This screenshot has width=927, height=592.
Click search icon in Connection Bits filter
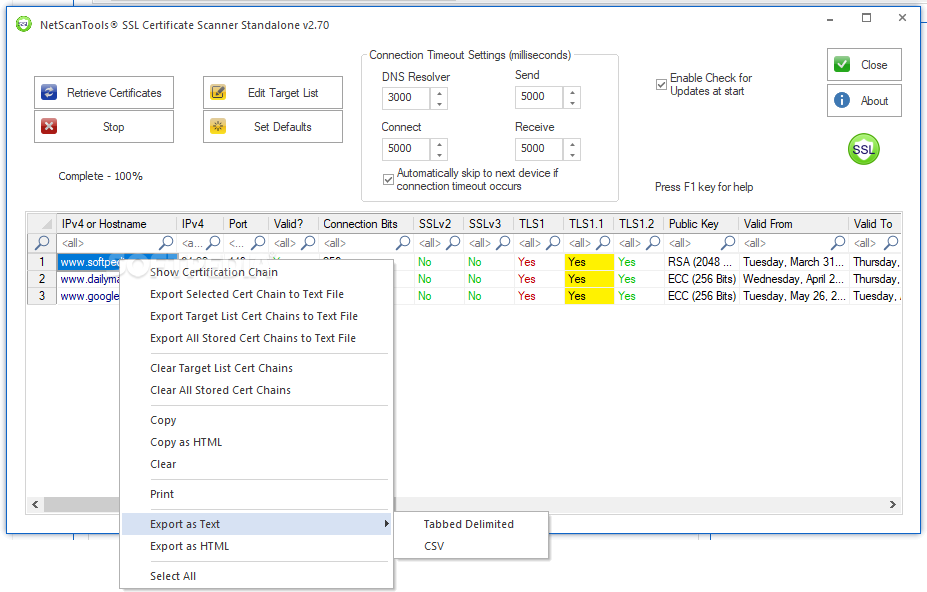point(403,242)
